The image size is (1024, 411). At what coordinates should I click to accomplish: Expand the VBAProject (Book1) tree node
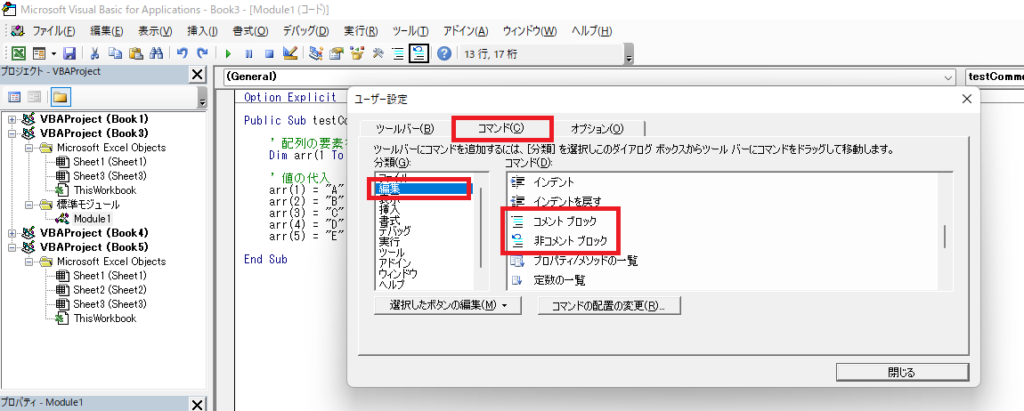12,119
